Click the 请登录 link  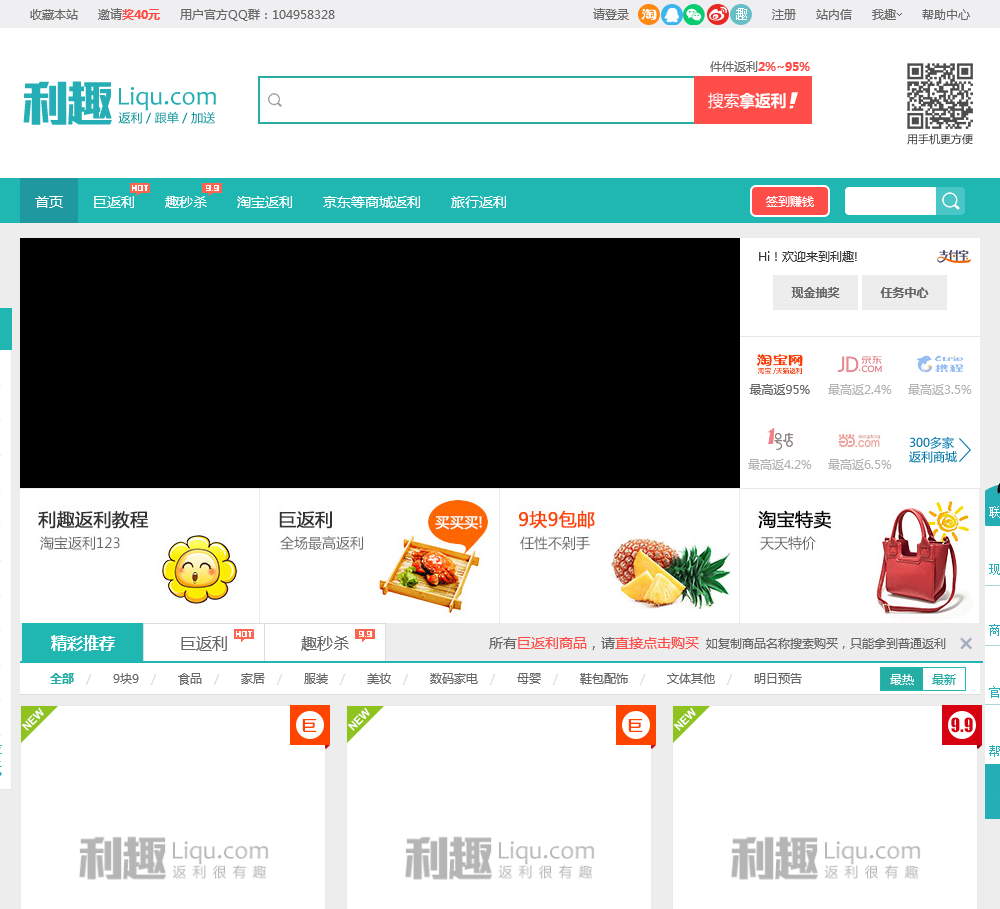[611, 15]
